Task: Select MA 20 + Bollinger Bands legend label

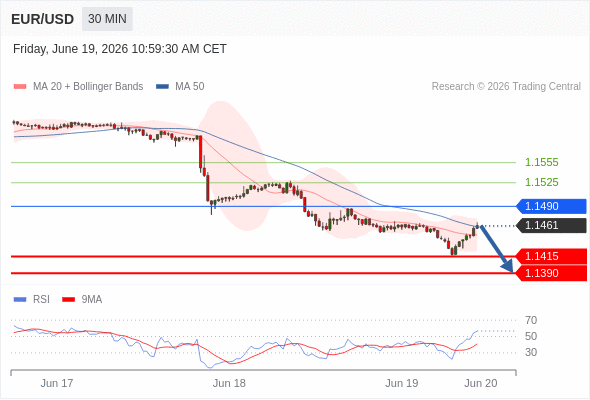Action: (88, 87)
